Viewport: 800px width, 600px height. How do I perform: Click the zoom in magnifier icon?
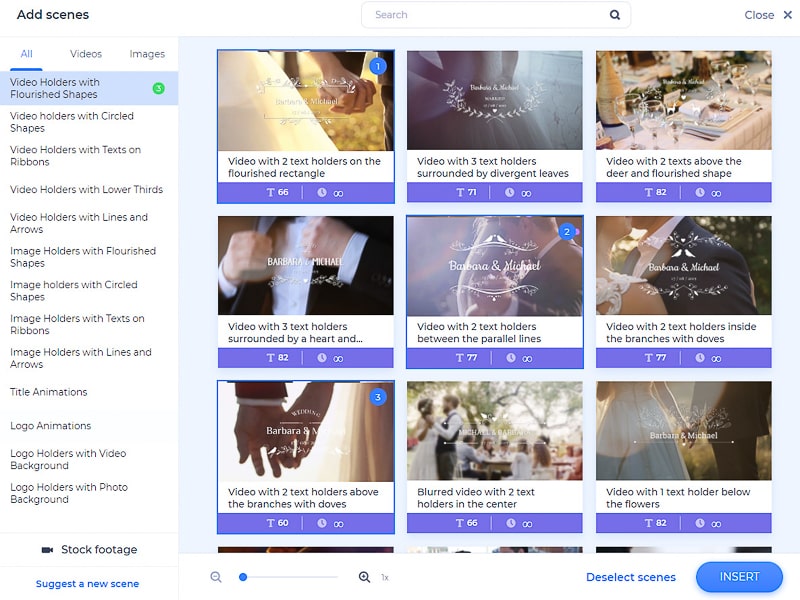coord(364,577)
